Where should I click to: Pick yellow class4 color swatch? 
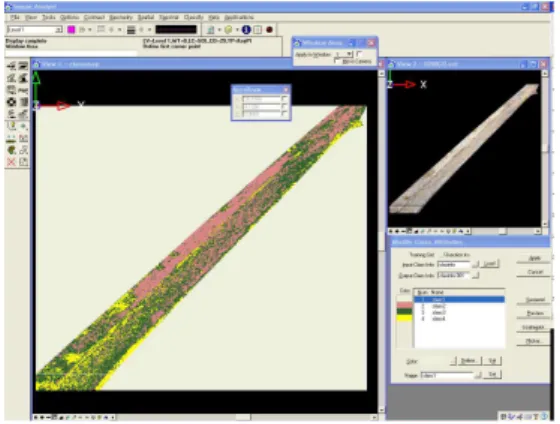pyautogui.click(x=405, y=318)
